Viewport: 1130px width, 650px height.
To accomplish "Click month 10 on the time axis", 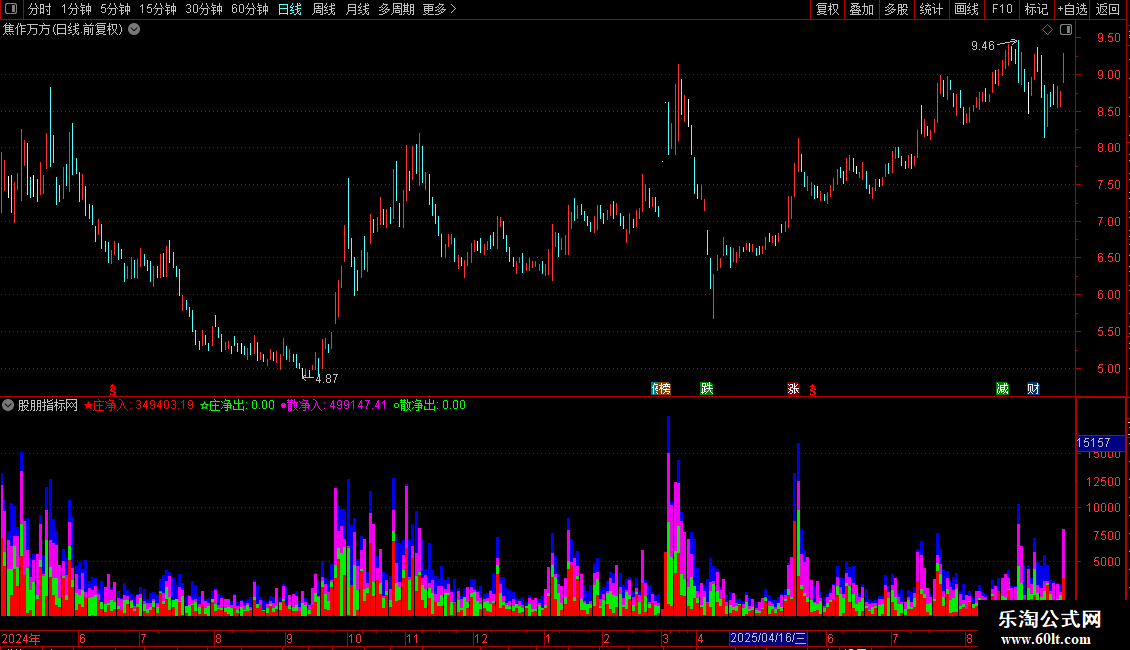I will (354, 638).
